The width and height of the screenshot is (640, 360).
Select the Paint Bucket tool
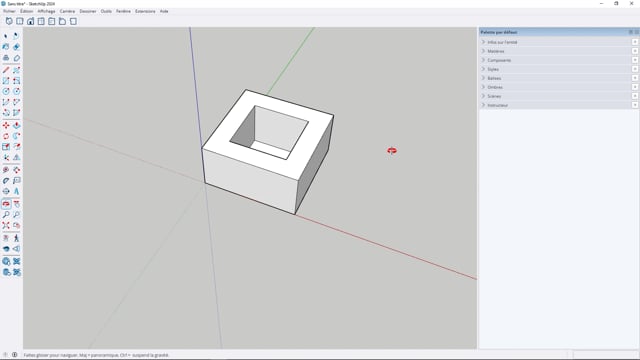tap(6, 47)
